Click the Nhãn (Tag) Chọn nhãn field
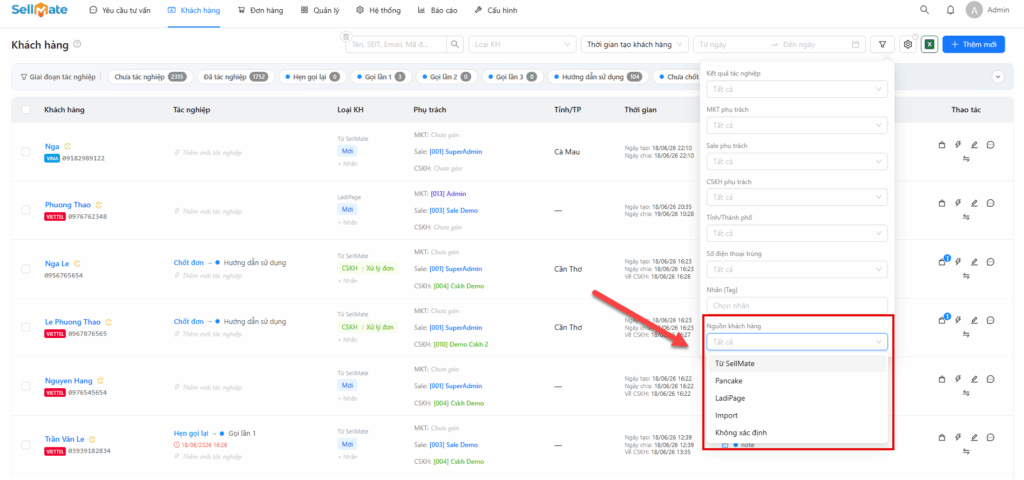The image size is (1024, 480). (797, 305)
